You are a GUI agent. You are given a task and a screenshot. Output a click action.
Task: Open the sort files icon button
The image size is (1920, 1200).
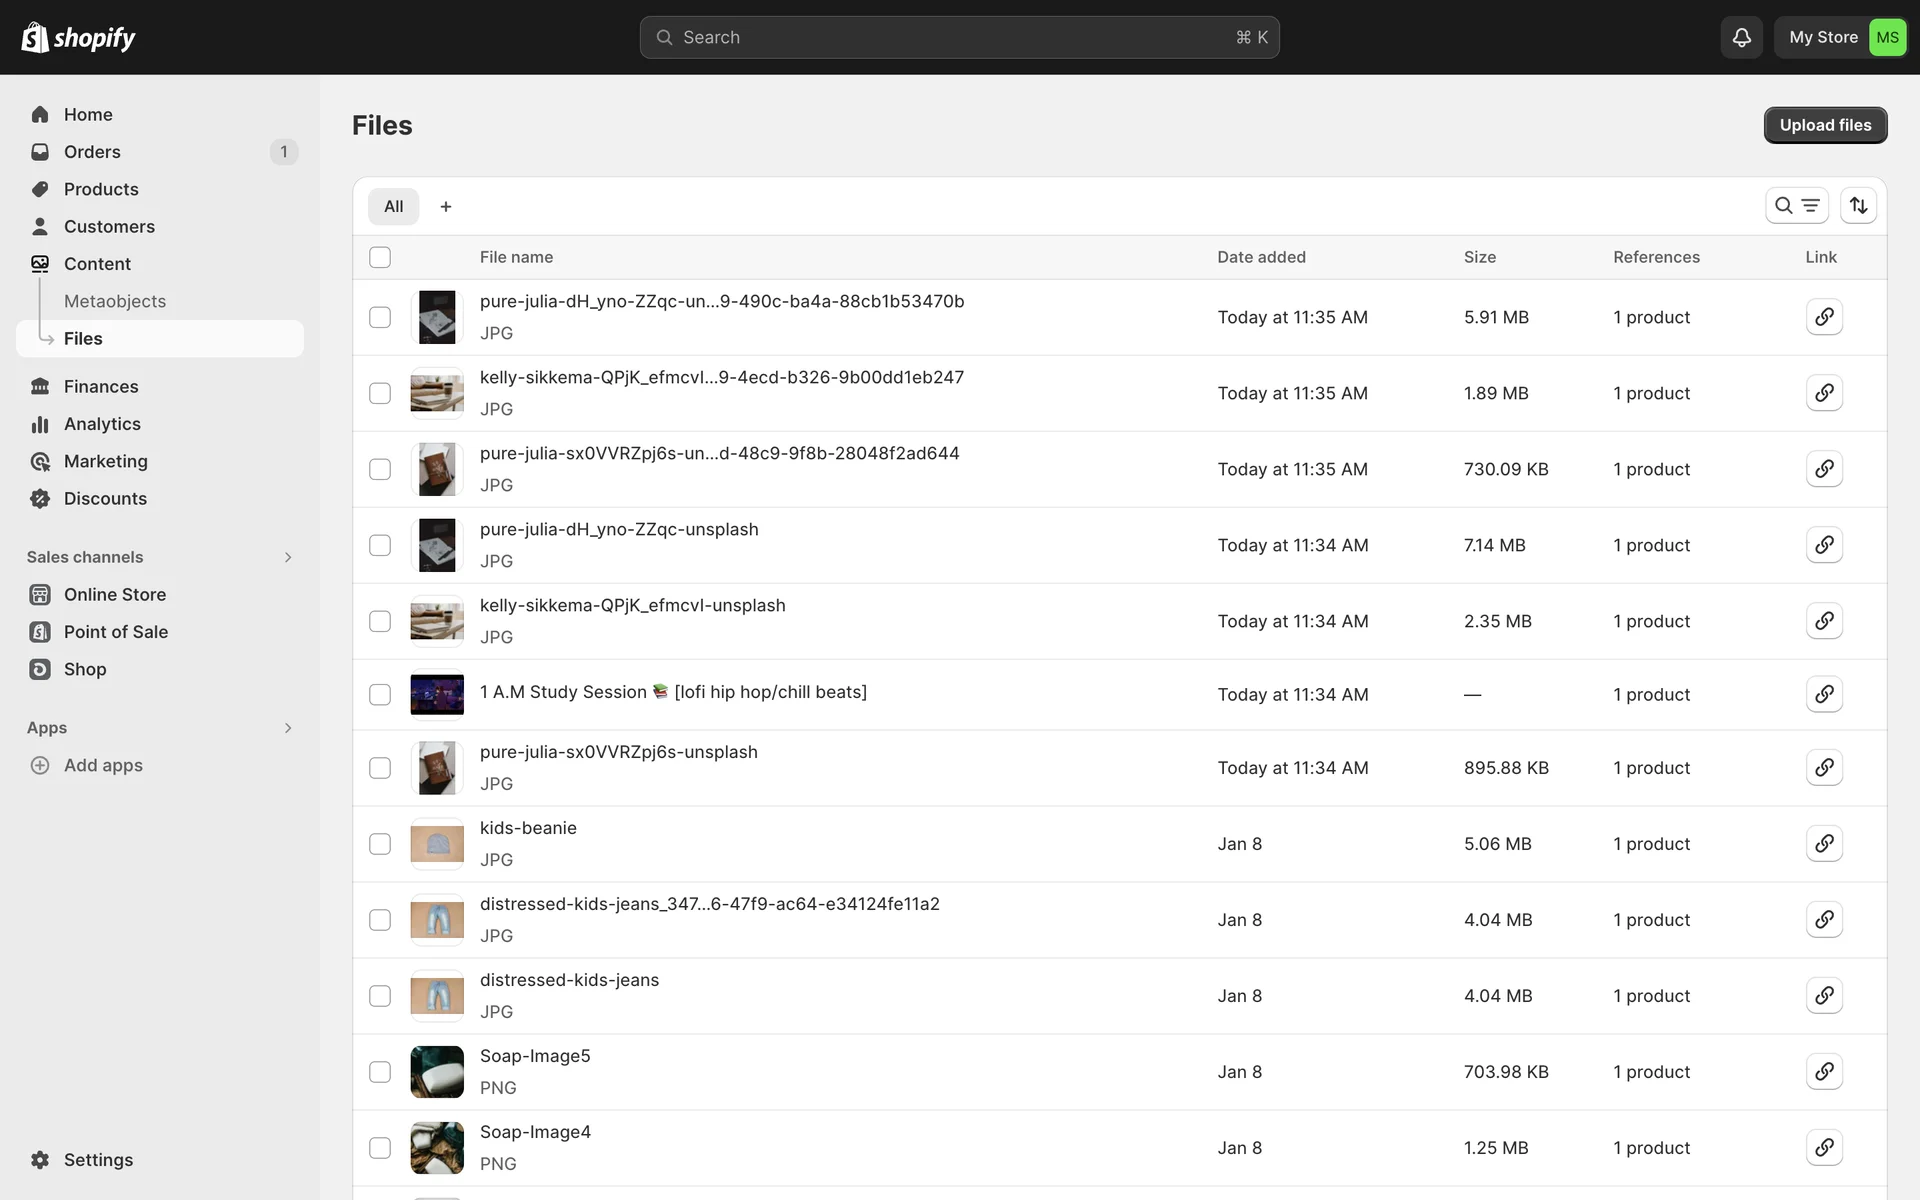[x=1858, y=205]
